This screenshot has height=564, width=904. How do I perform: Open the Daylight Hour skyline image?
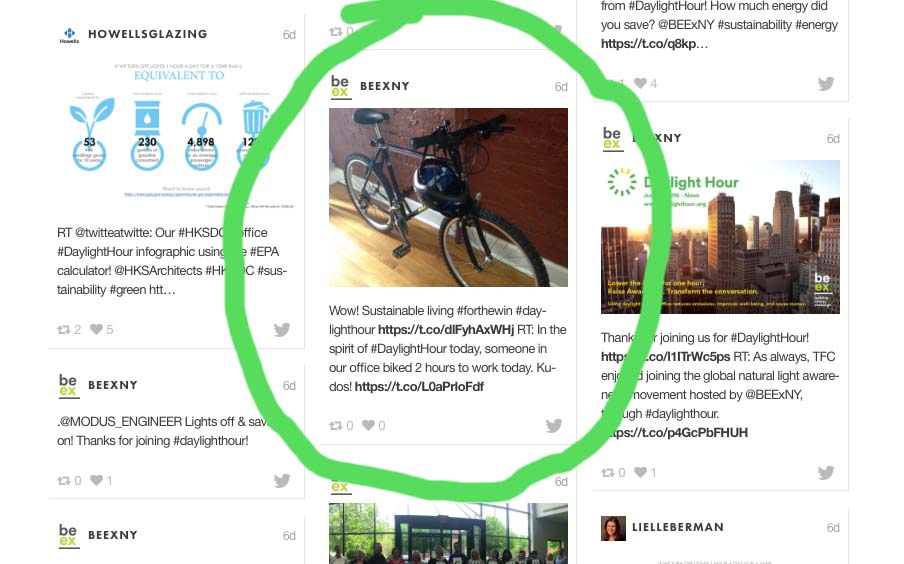click(x=720, y=237)
